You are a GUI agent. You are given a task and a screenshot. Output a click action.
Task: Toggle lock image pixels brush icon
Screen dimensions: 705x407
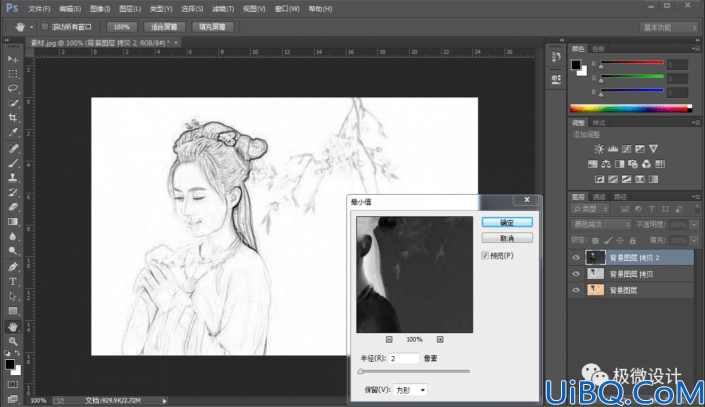(608, 241)
